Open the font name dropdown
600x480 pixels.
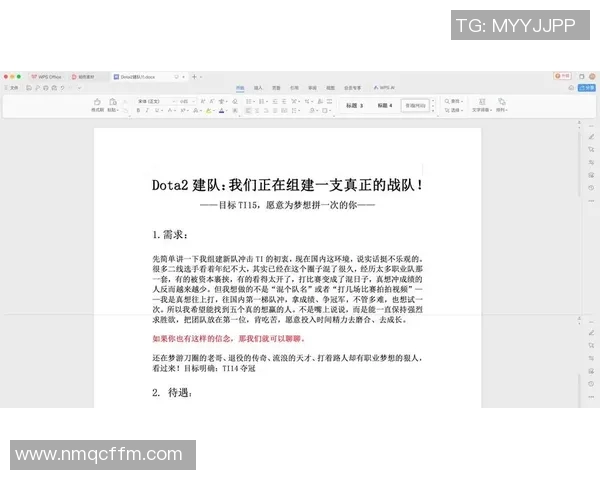(174, 101)
